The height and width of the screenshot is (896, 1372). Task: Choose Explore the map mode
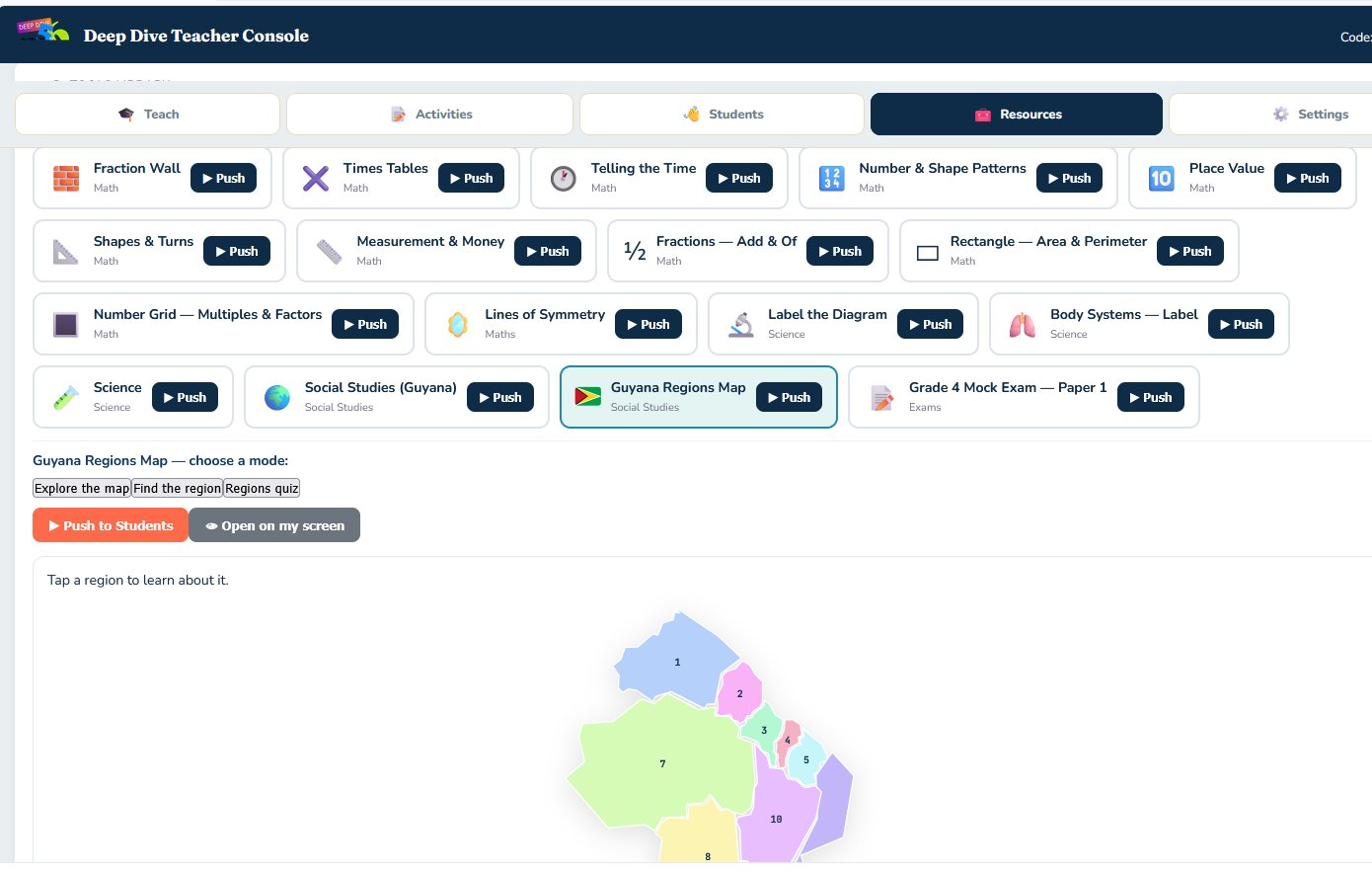point(82,488)
